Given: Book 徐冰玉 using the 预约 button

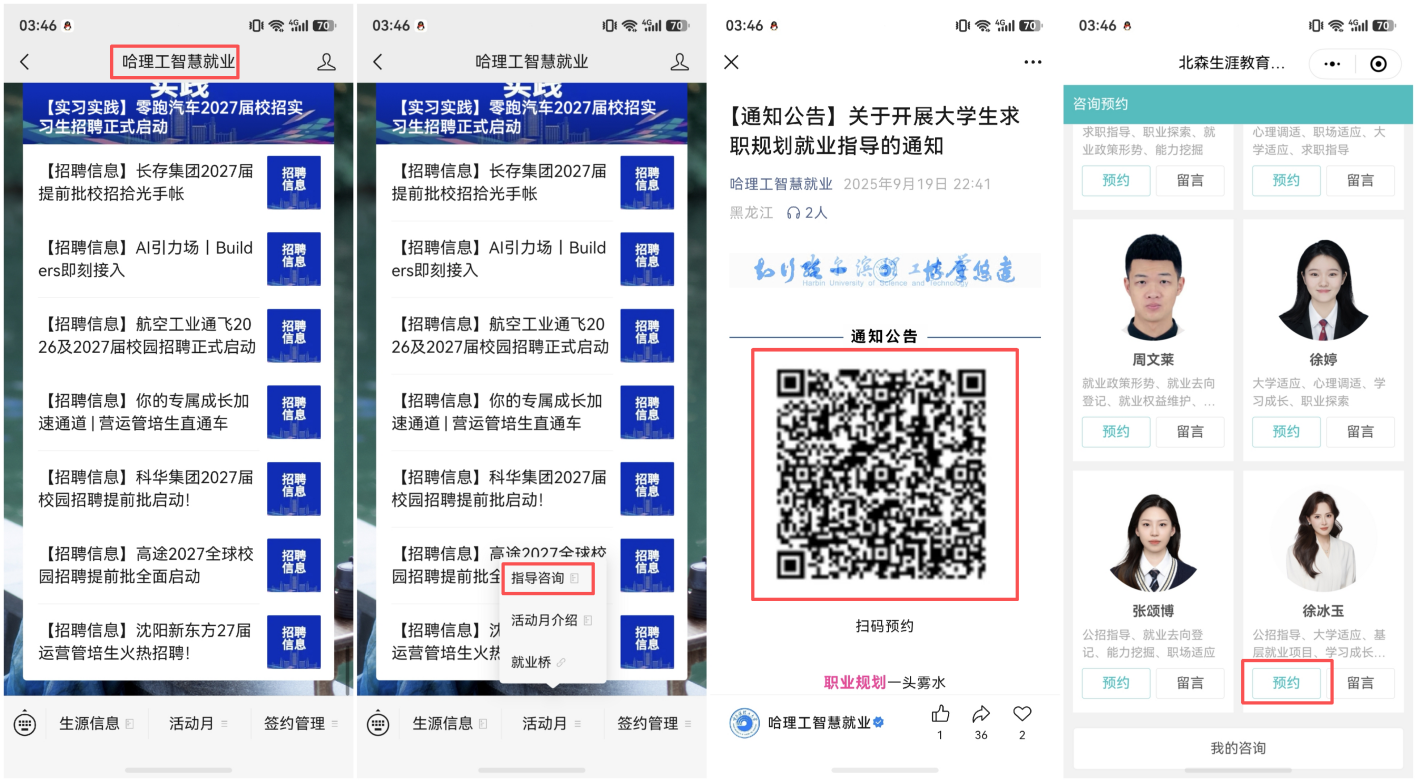Looking at the screenshot, I should [x=1286, y=683].
